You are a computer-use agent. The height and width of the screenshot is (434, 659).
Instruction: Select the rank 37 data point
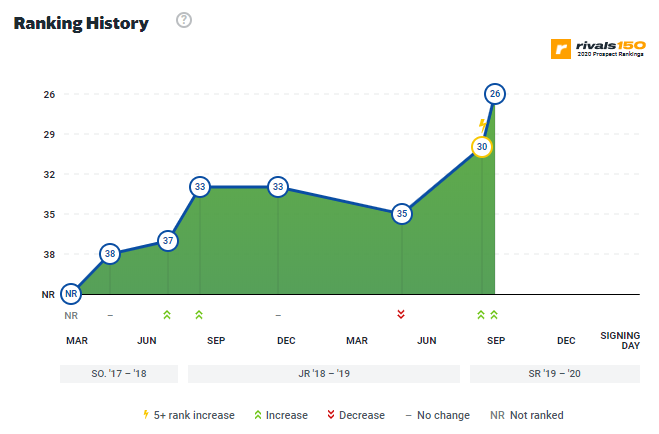point(167,241)
